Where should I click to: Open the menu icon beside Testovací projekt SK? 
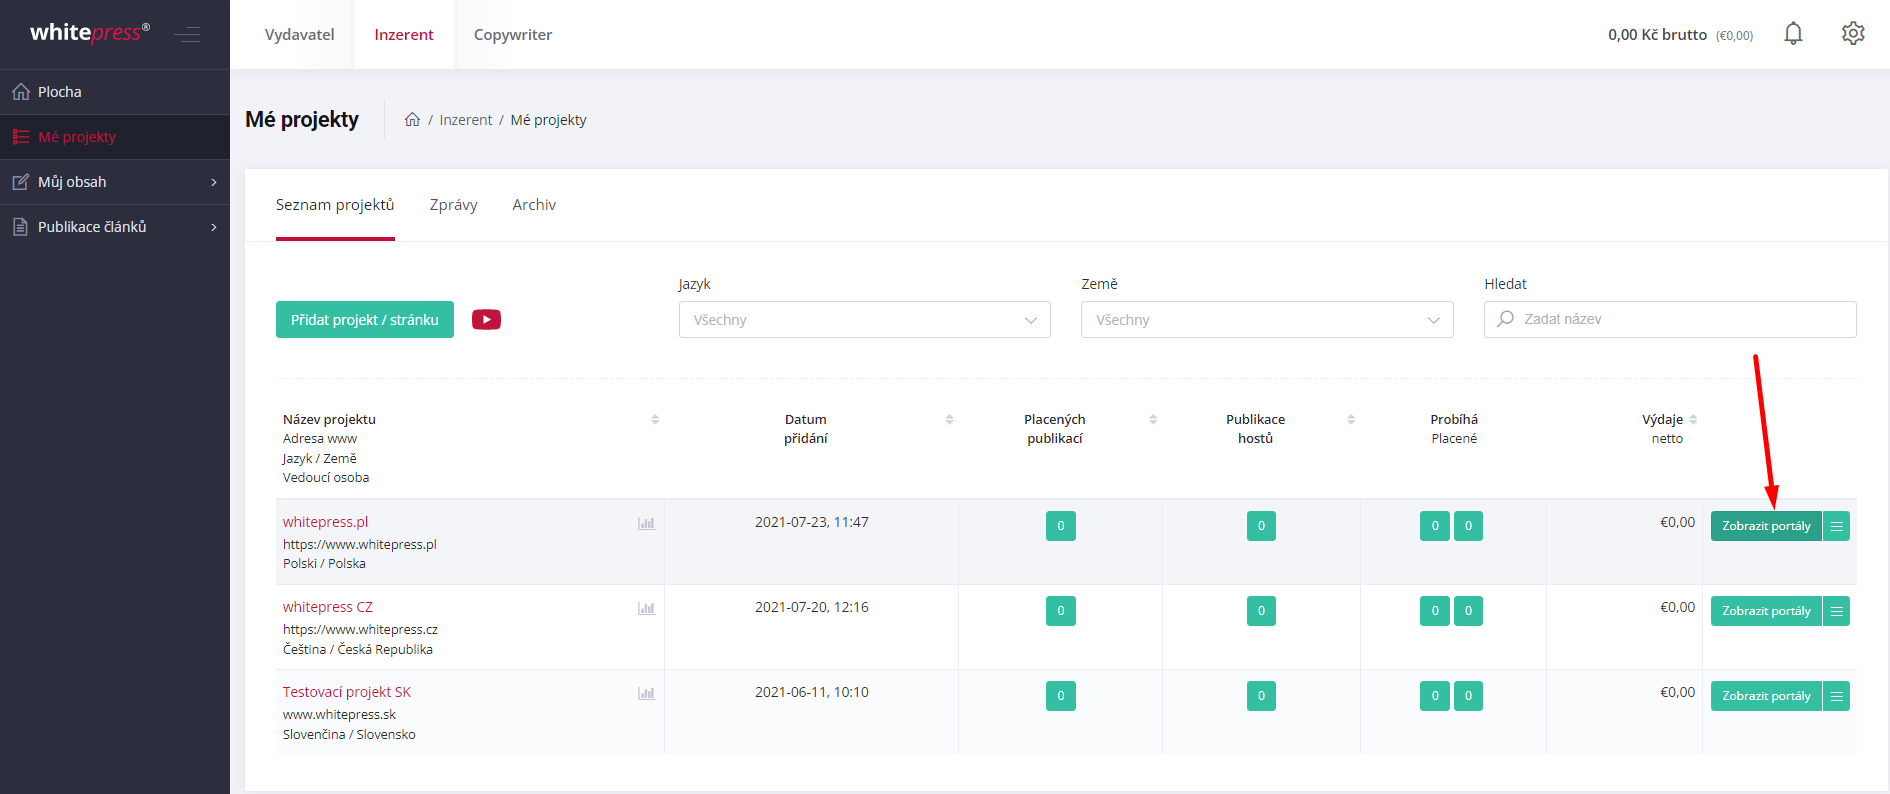1836,696
